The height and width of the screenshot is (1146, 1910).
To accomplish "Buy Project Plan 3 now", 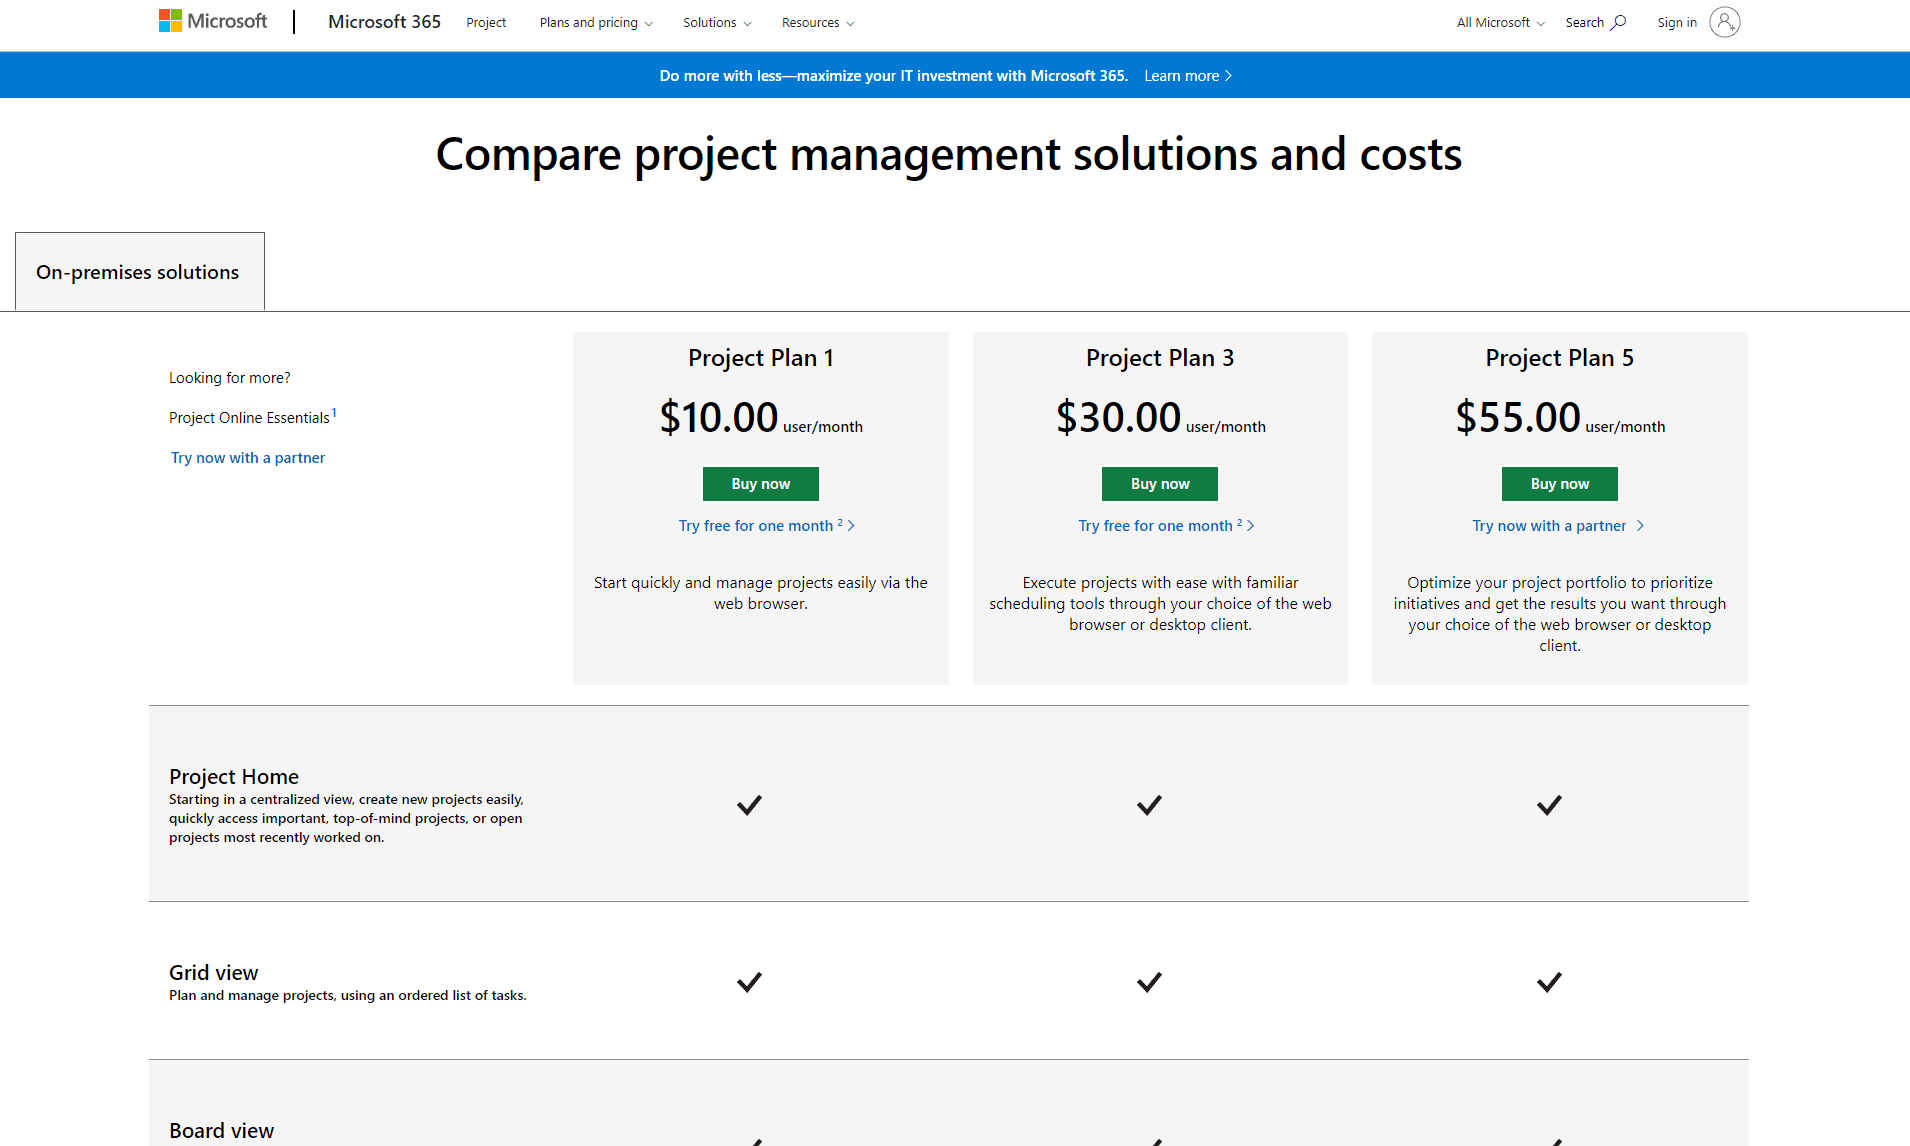I will pyautogui.click(x=1160, y=484).
